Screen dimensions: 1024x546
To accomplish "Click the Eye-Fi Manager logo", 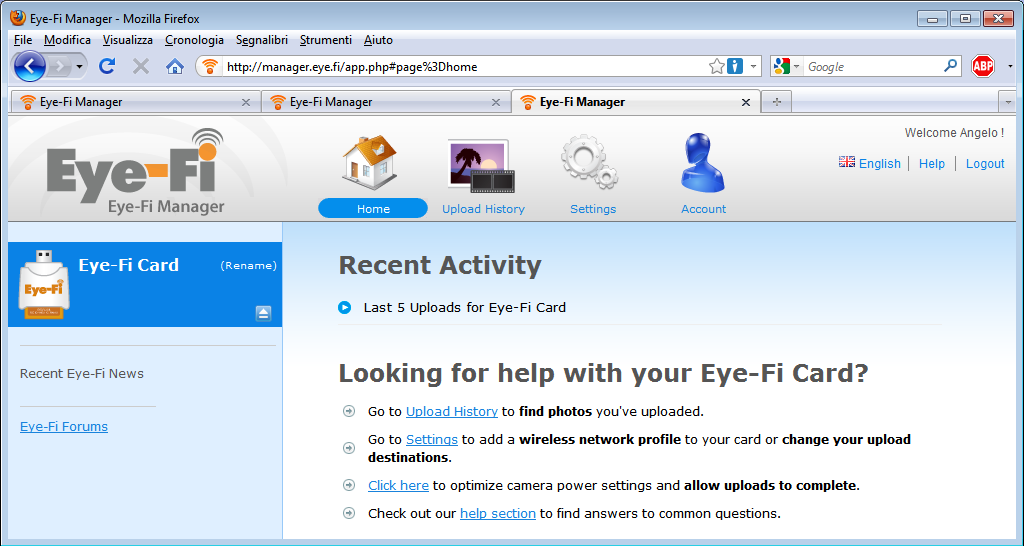I will (x=135, y=171).
